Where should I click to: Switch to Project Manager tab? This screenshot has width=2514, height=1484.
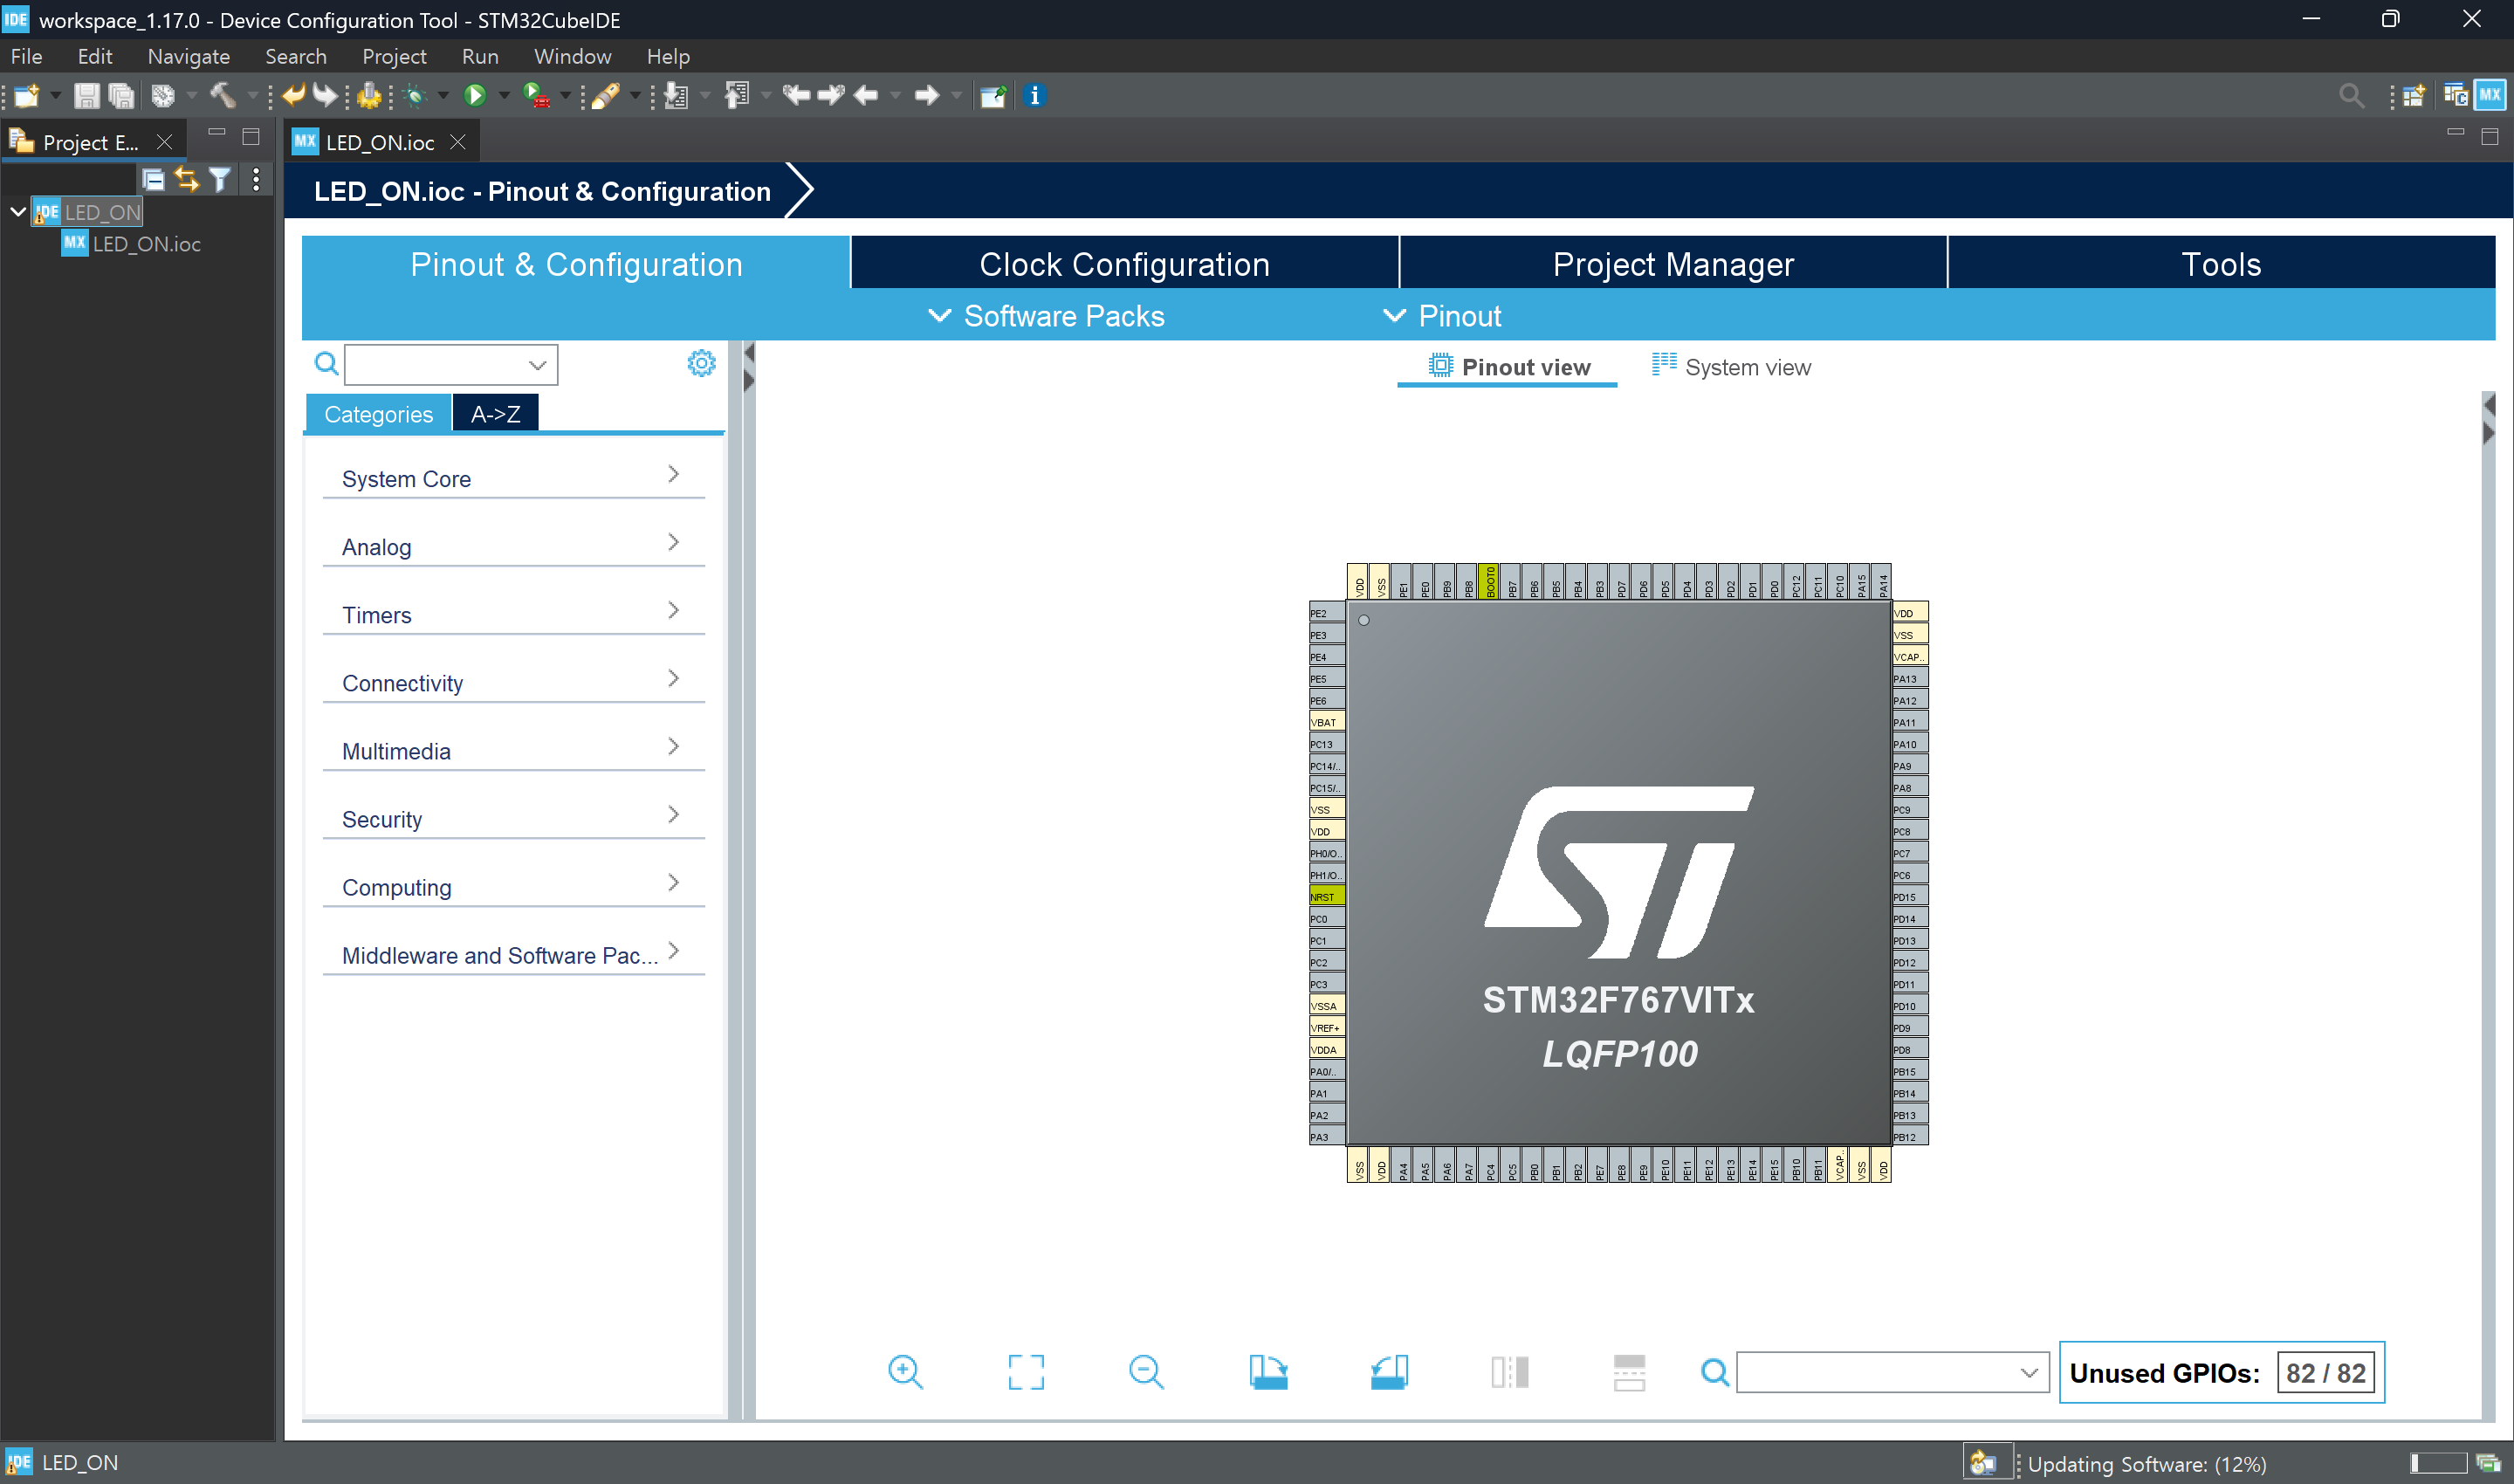tap(1673, 264)
